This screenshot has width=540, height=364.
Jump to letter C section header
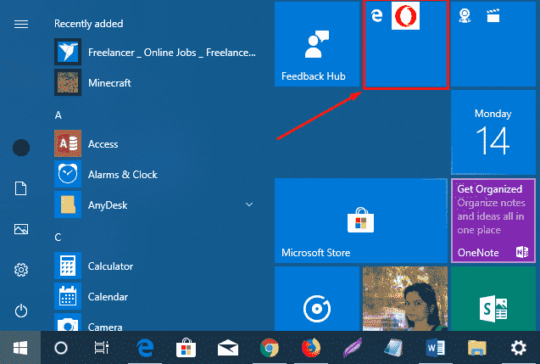point(58,237)
